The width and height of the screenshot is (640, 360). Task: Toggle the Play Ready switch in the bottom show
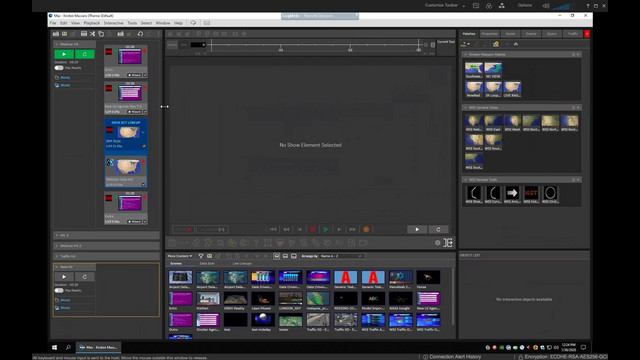point(59,290)
